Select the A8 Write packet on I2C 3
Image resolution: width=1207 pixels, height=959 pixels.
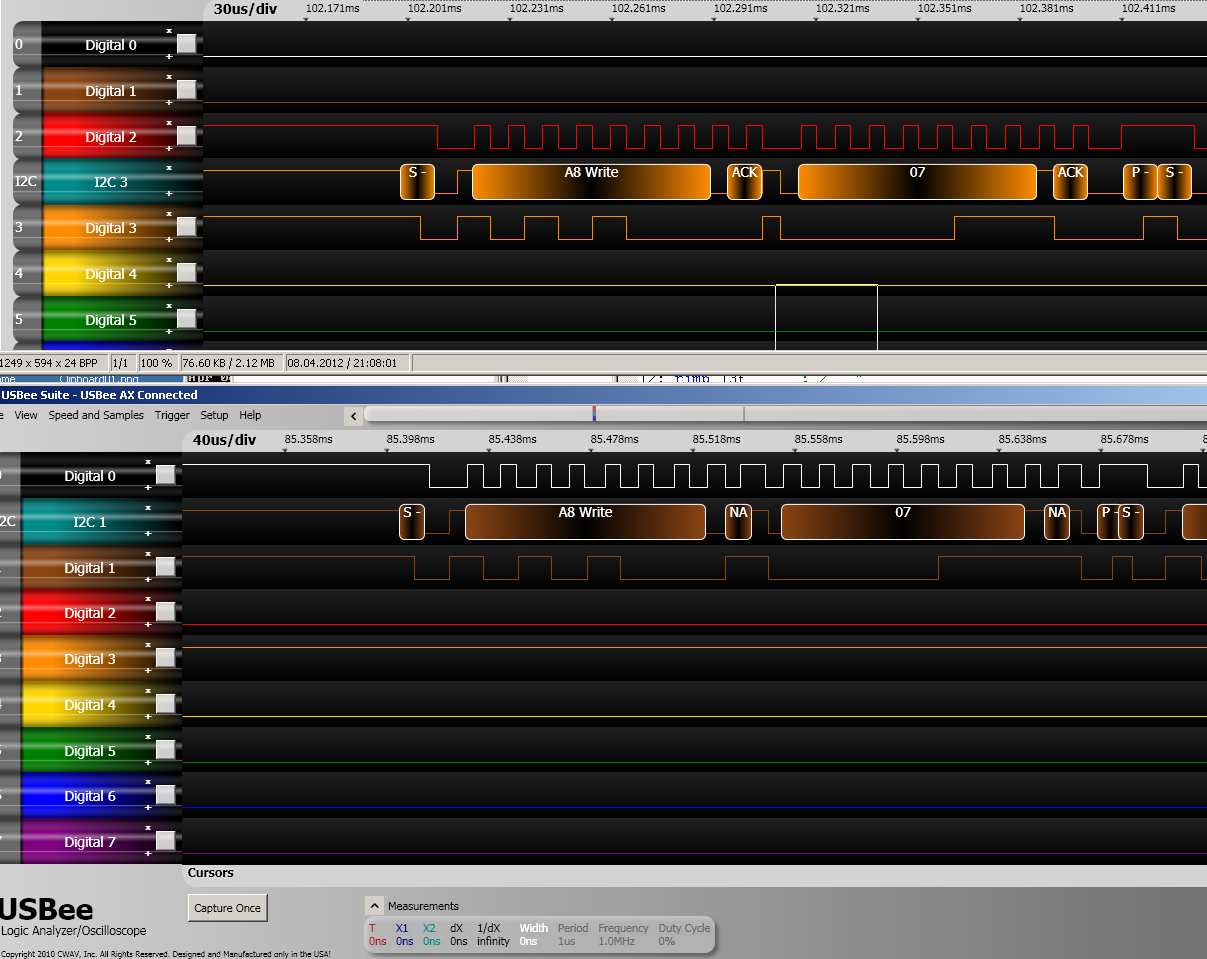591,182
